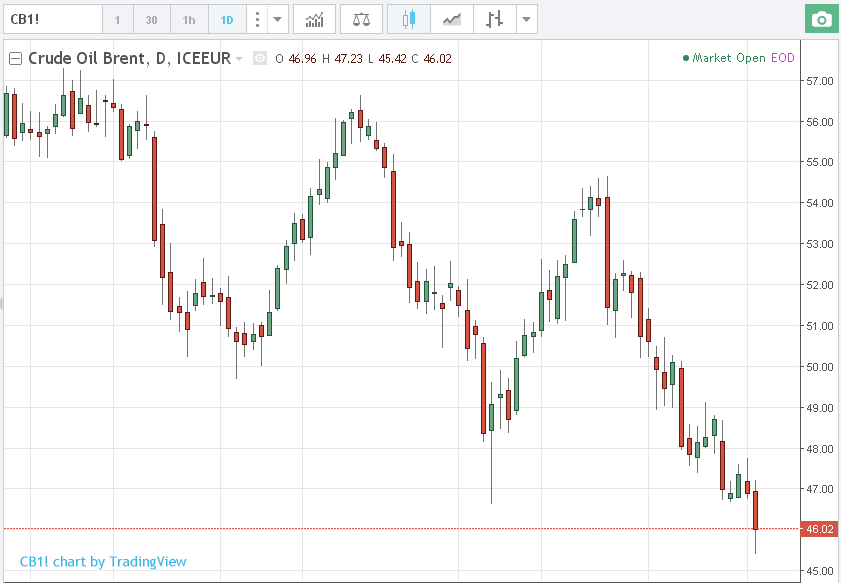The image size is (841, 583).
Task: Select the 1 minute interval tab
Action: pos(117,19)
